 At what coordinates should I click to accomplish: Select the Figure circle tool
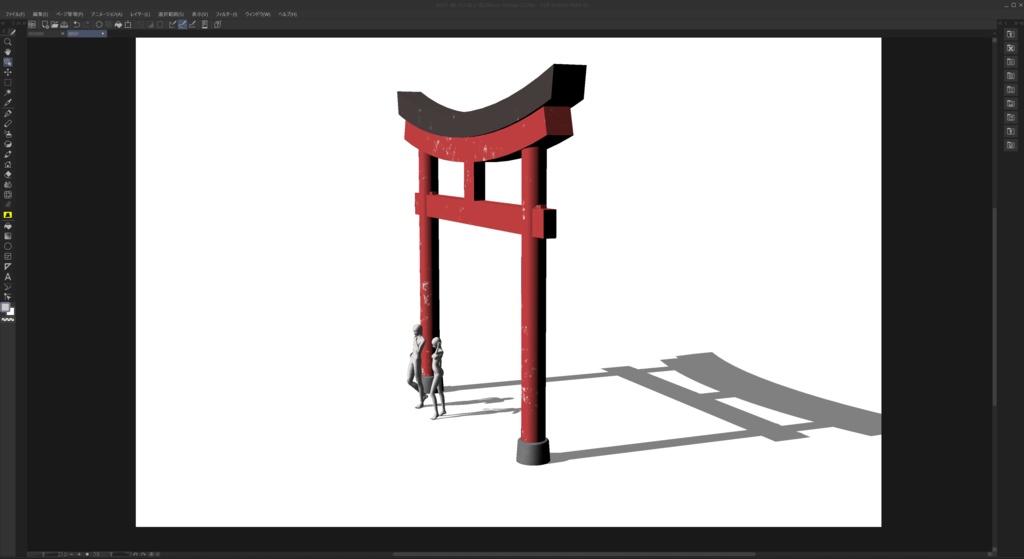[8, 246]
